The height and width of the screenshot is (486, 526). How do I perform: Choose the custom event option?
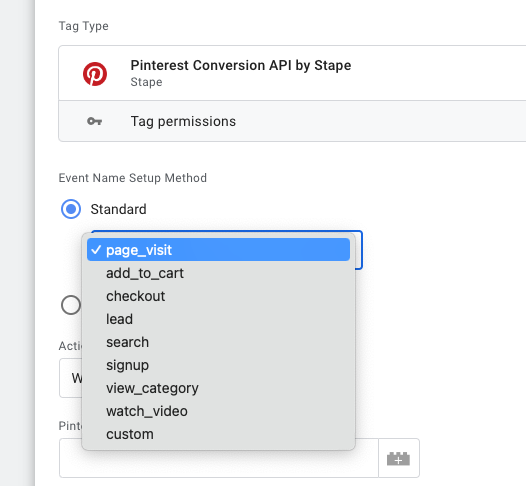click(x=218, y=434)
